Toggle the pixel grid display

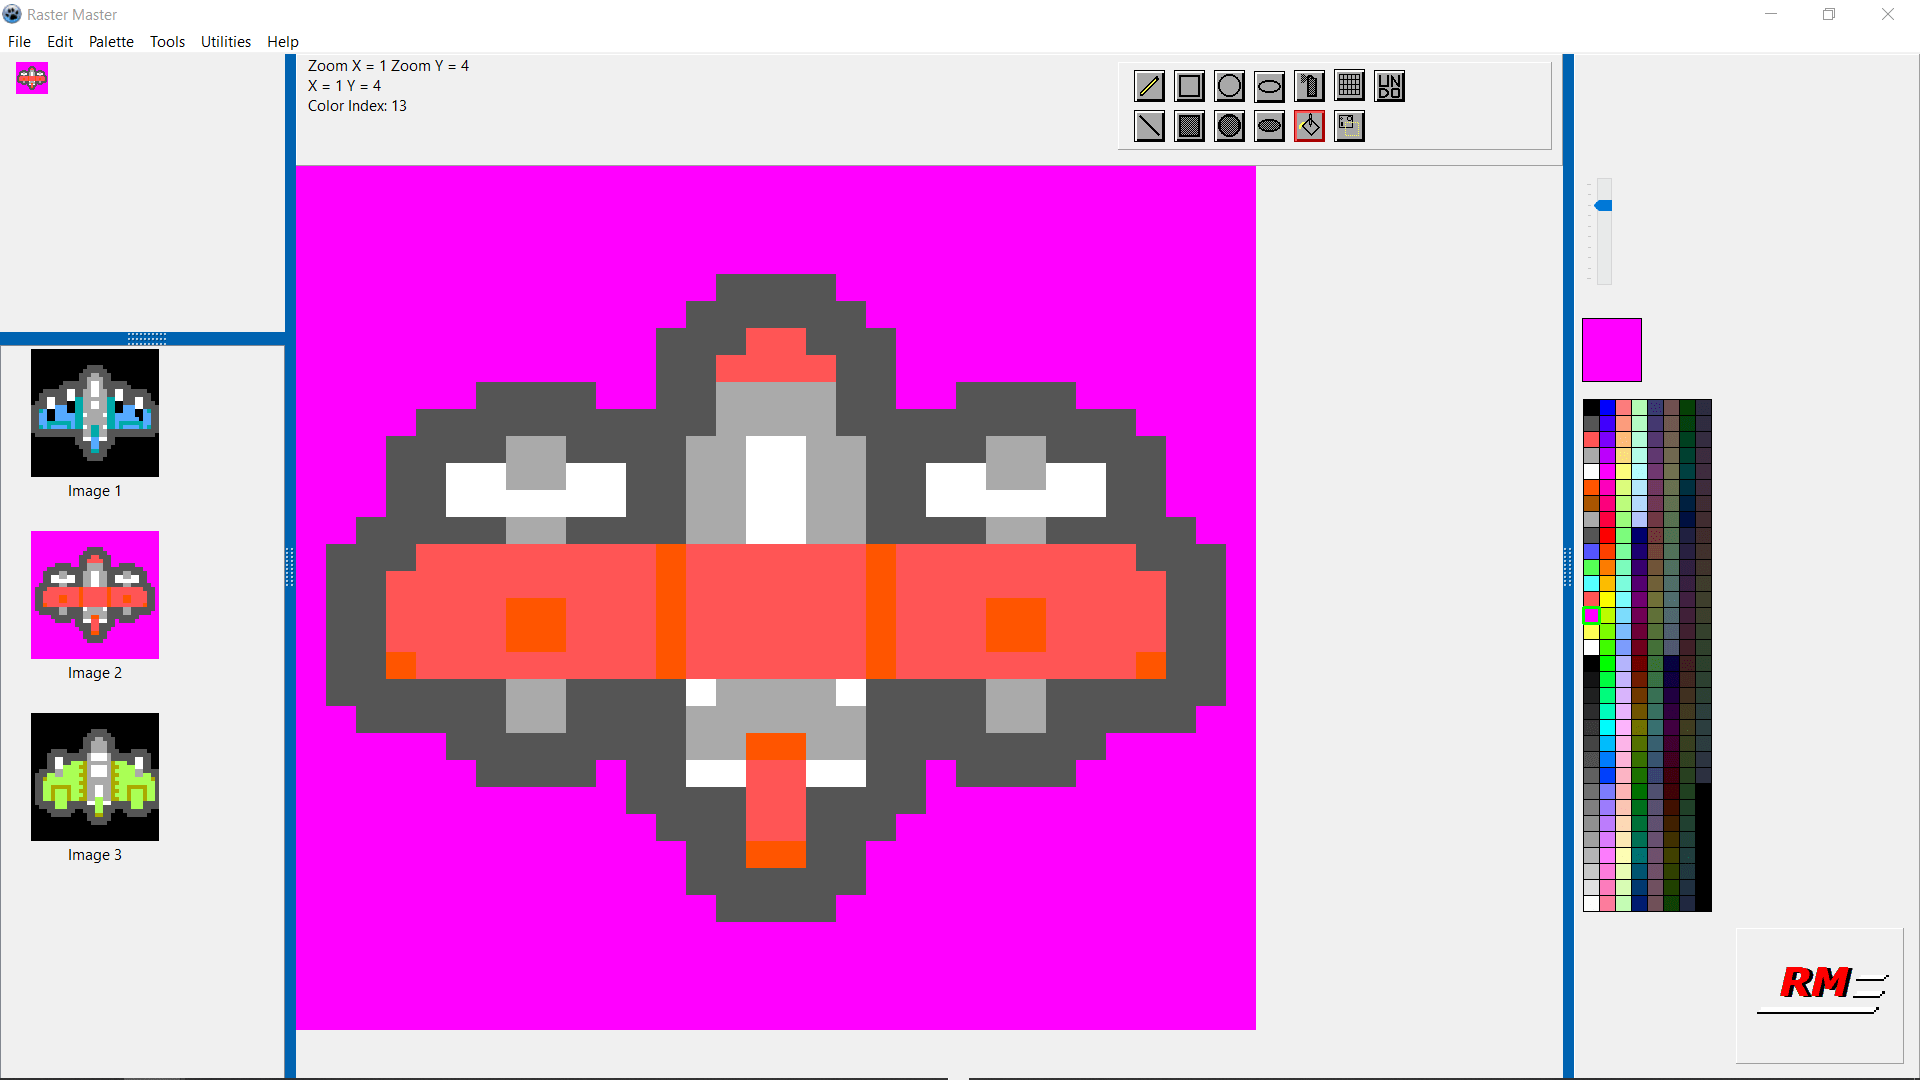coord(1349,86)
